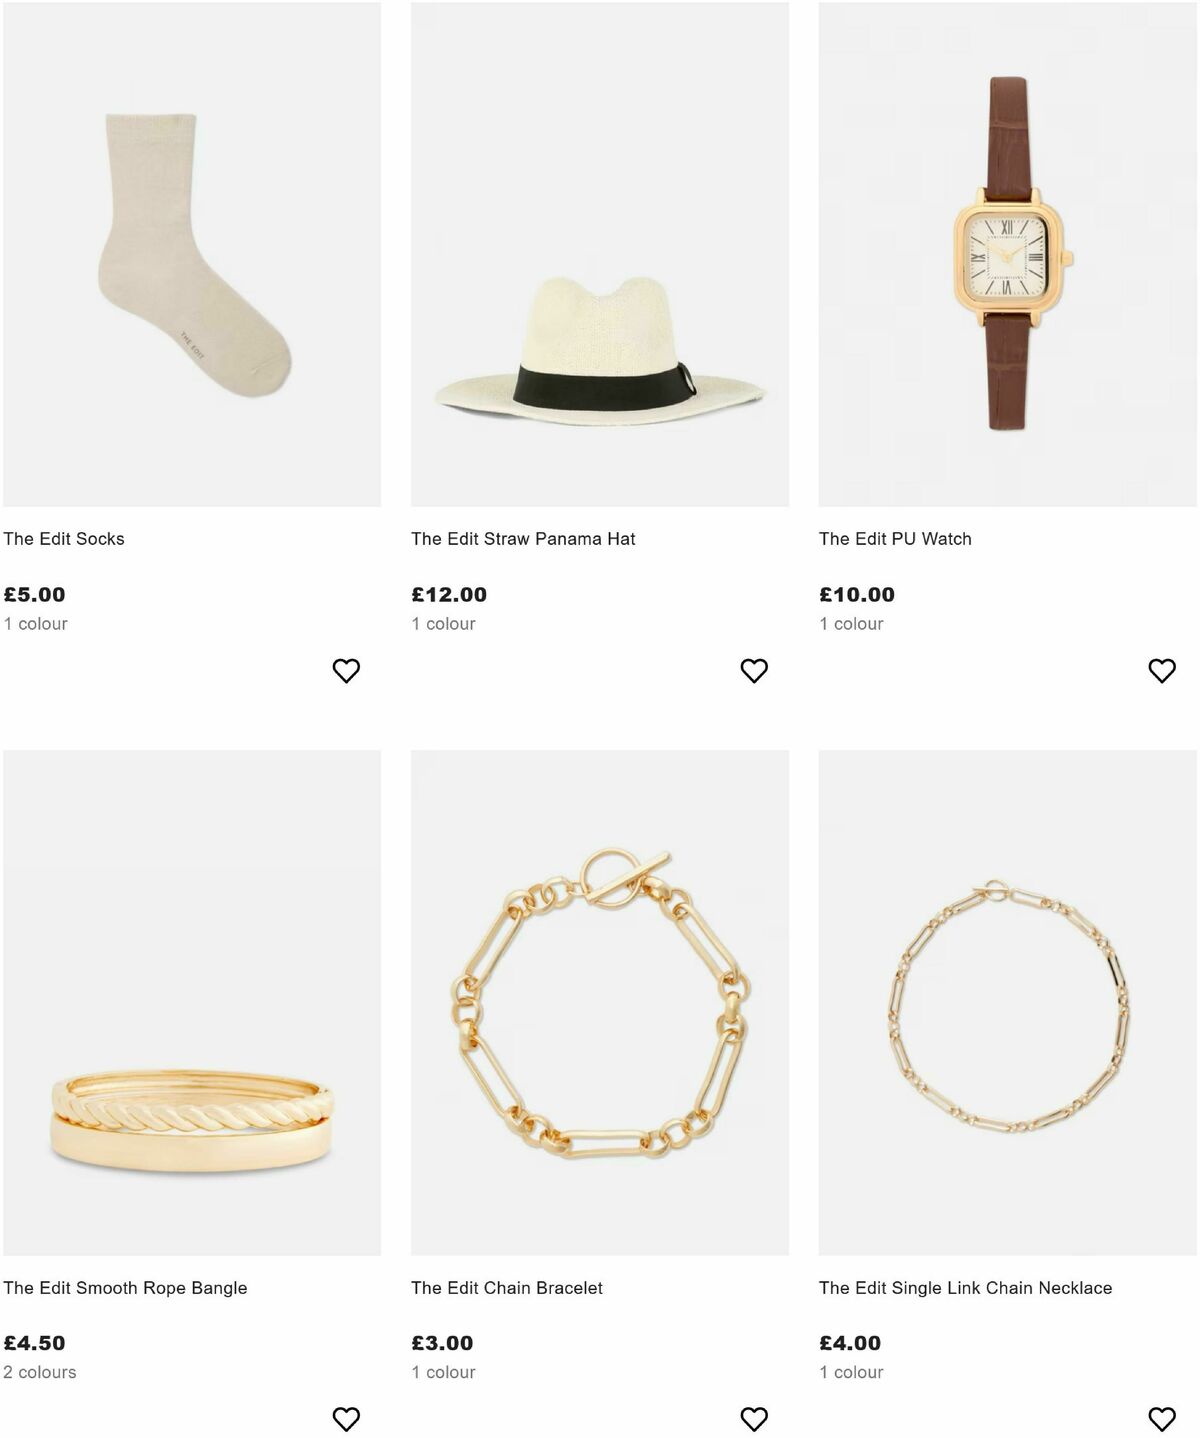Viewport: 1200px width, 1438px height.
Task: Expand colour options for Smooth Rope Bangle
Action: [x=40, y=1372]
